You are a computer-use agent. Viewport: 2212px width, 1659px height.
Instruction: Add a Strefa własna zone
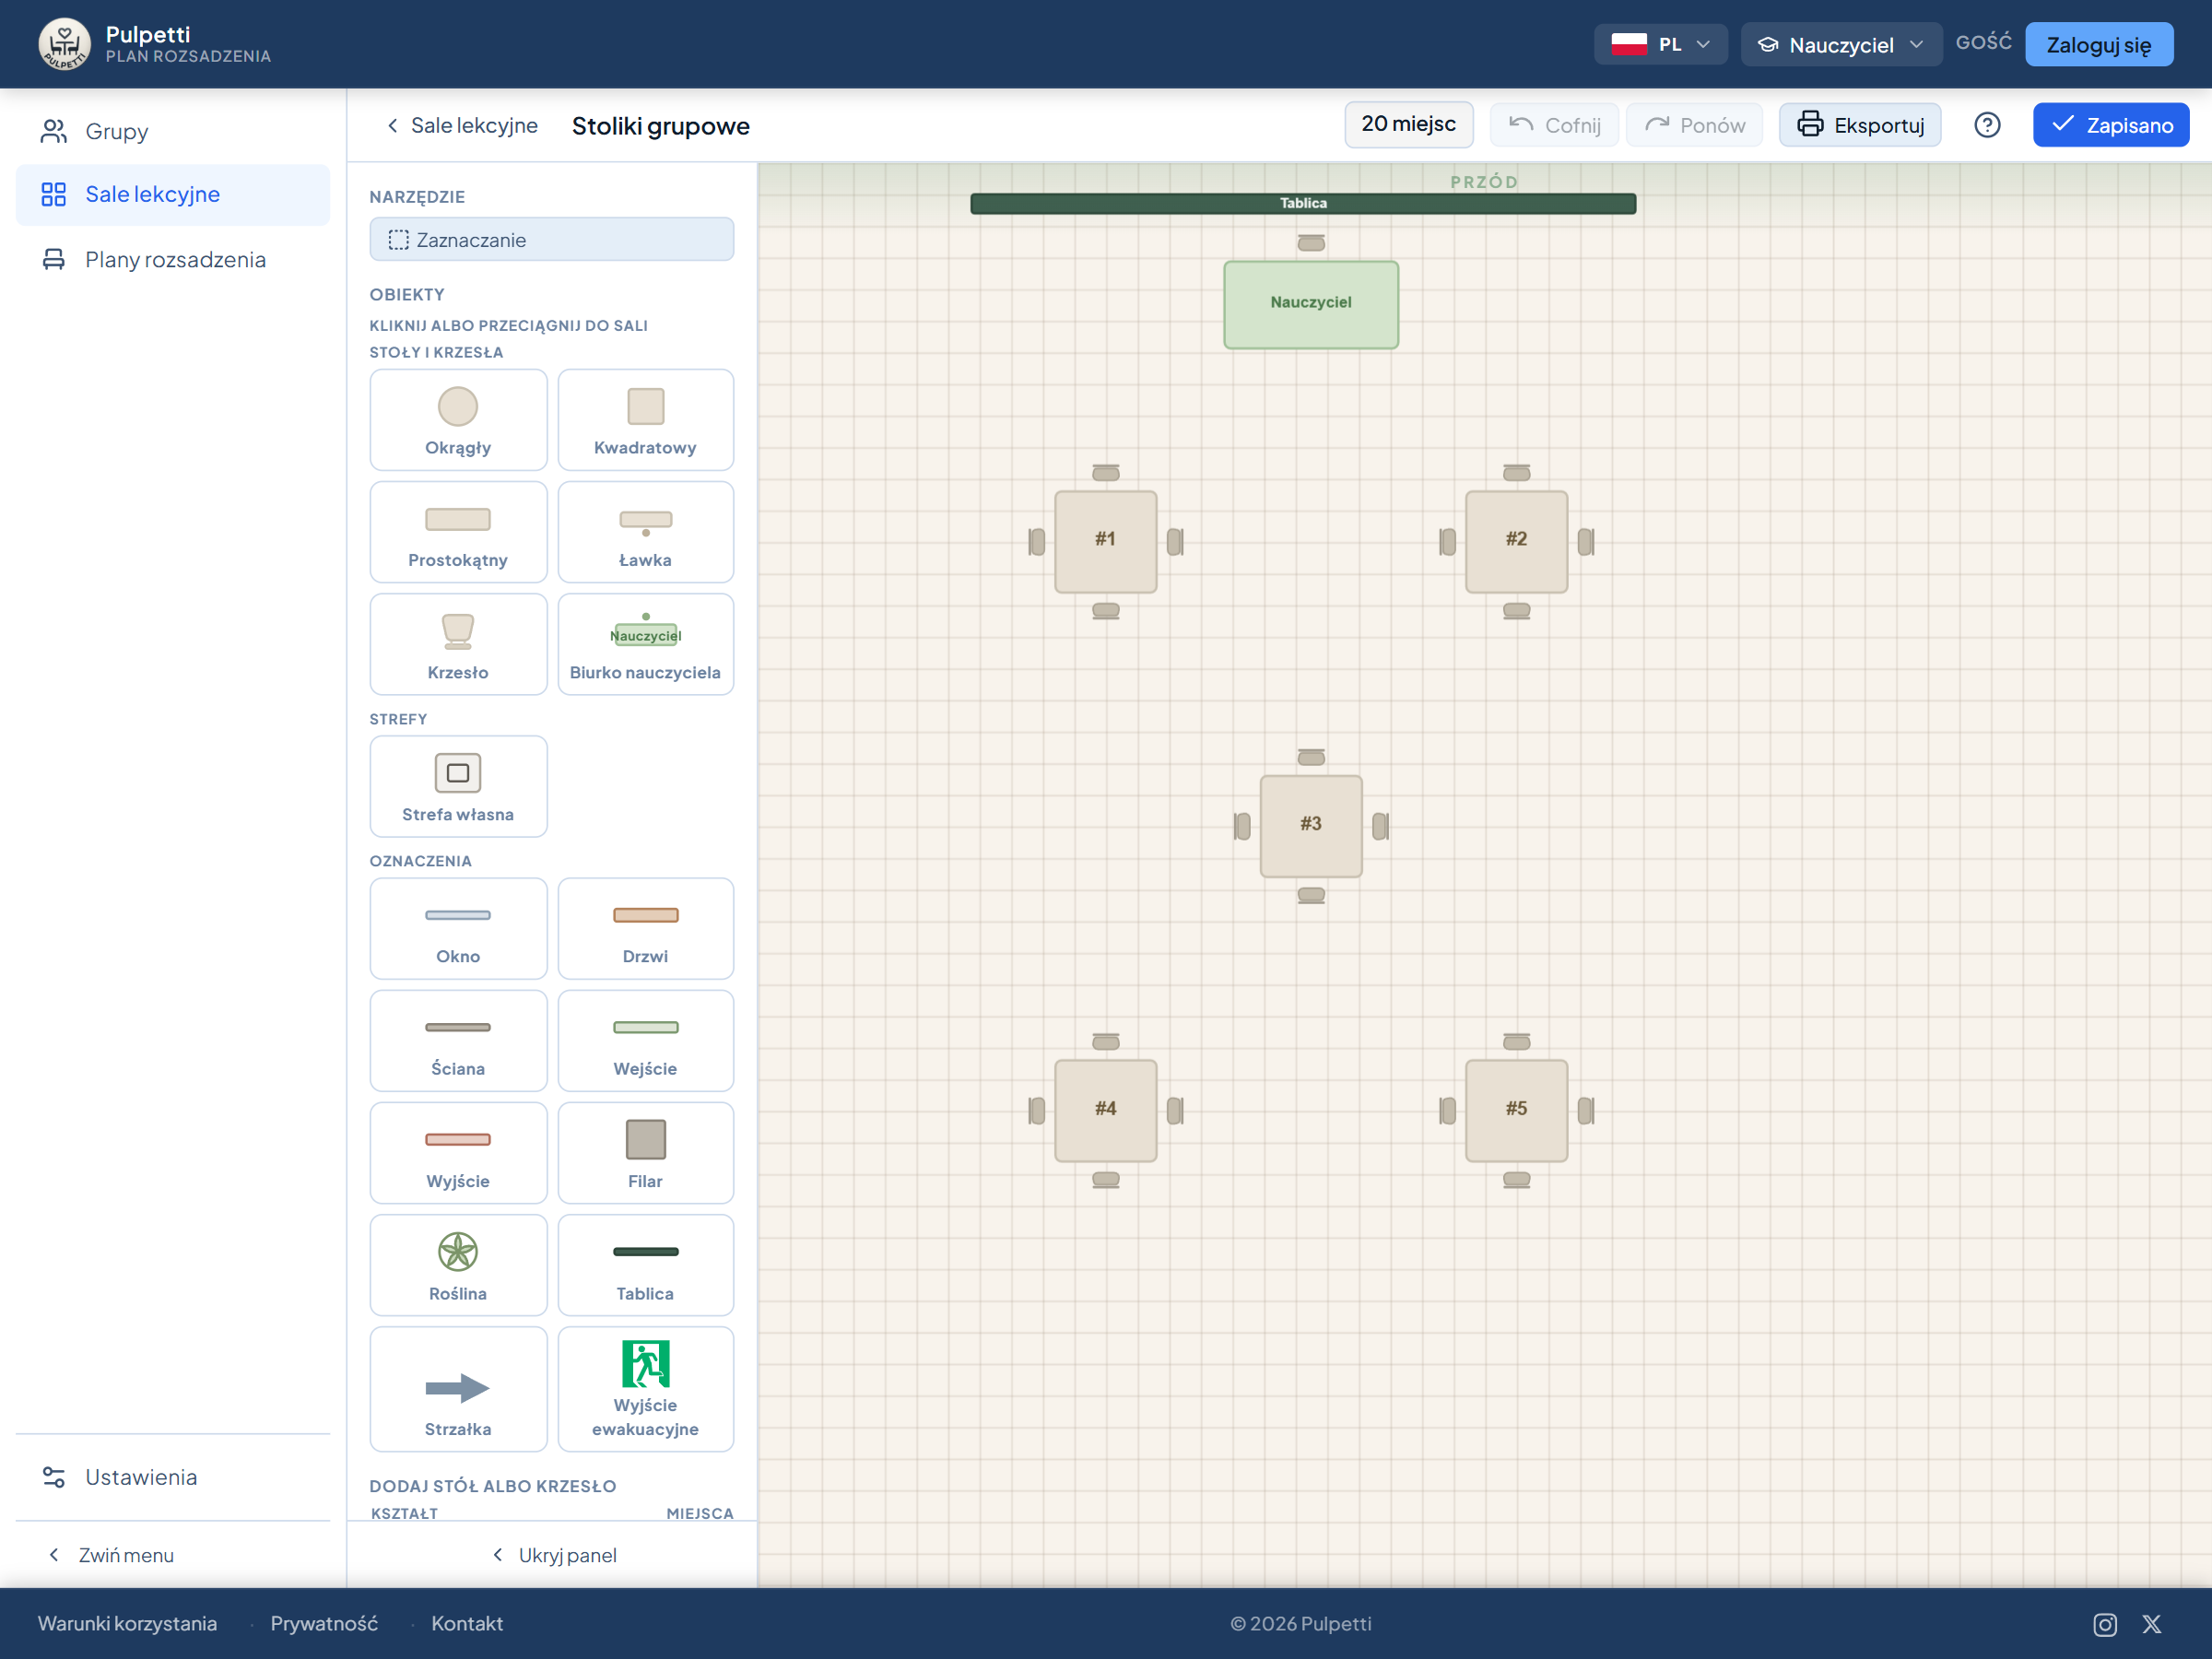pos(458,786)
